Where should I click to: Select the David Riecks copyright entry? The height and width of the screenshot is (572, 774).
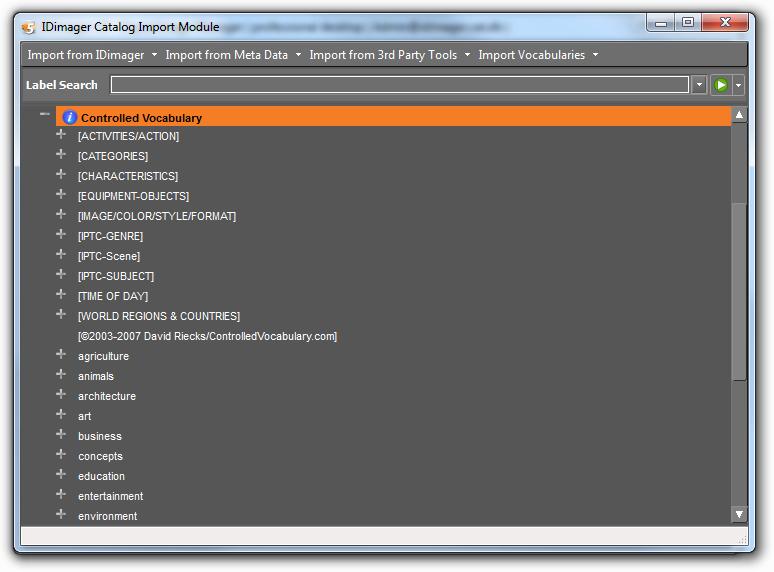[207, 336]
